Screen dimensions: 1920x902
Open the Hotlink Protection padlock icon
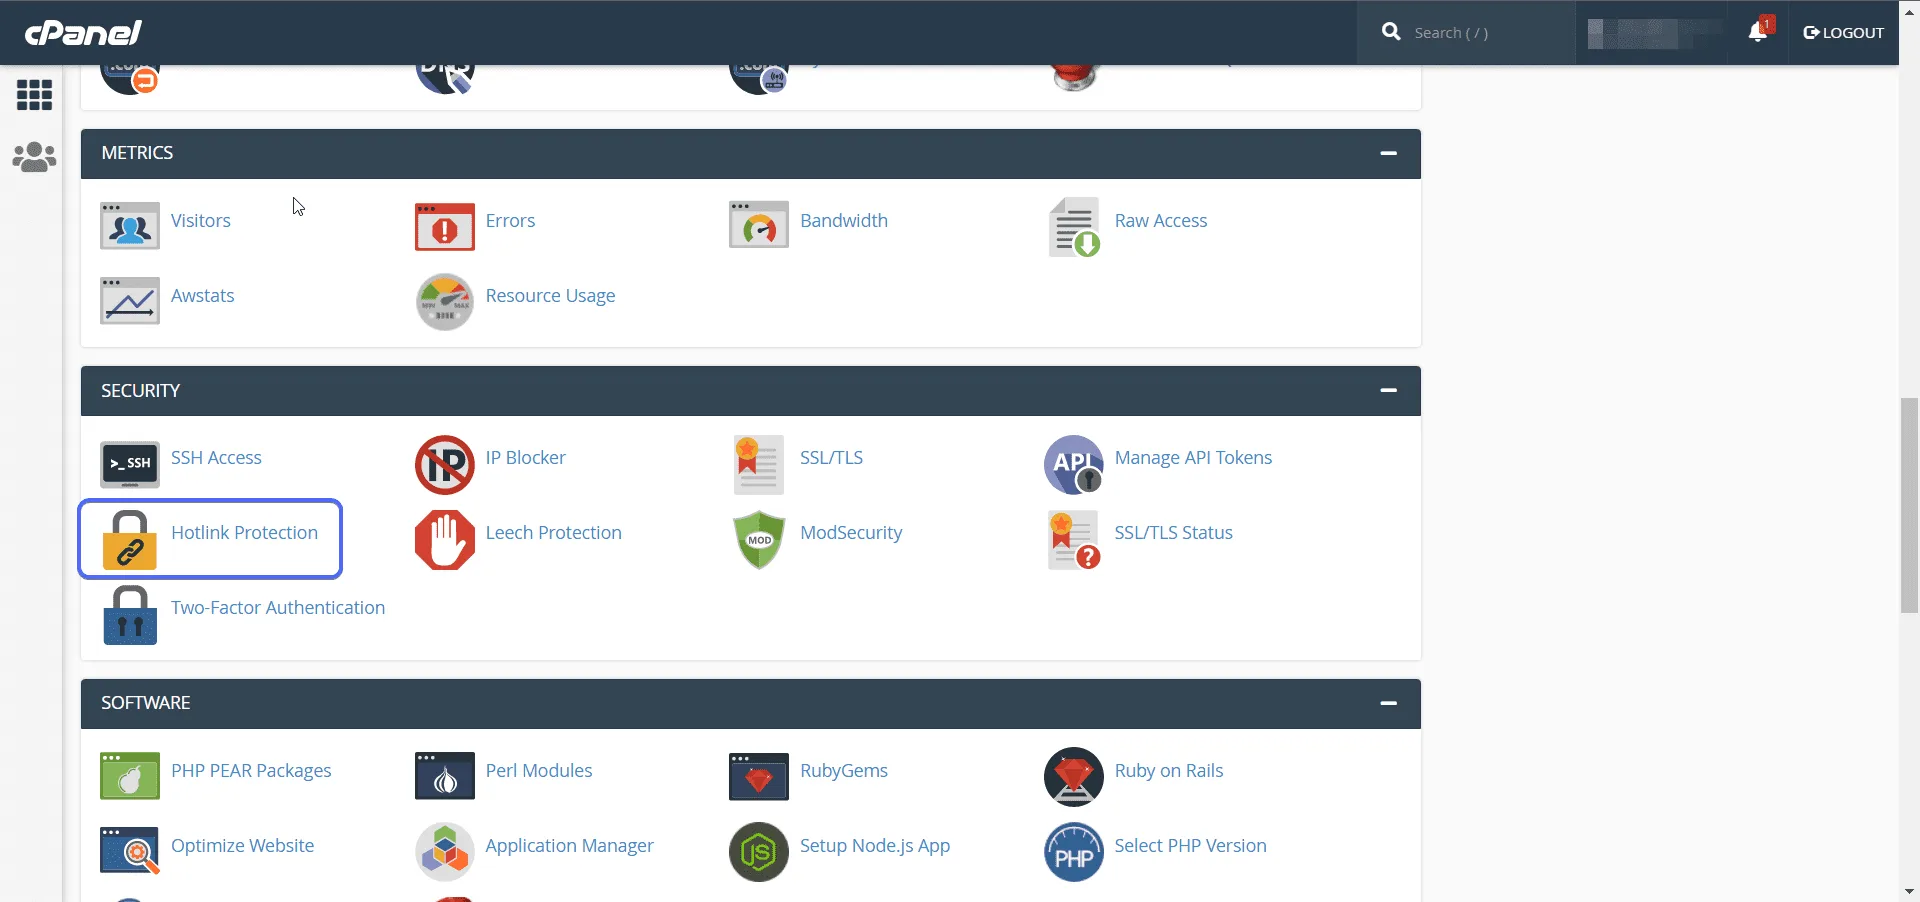(130, 540)
